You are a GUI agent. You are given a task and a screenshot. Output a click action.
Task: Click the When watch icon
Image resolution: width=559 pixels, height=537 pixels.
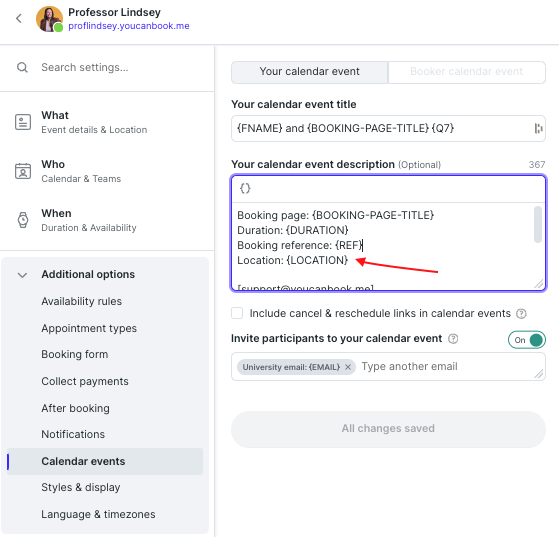point(23,220)
